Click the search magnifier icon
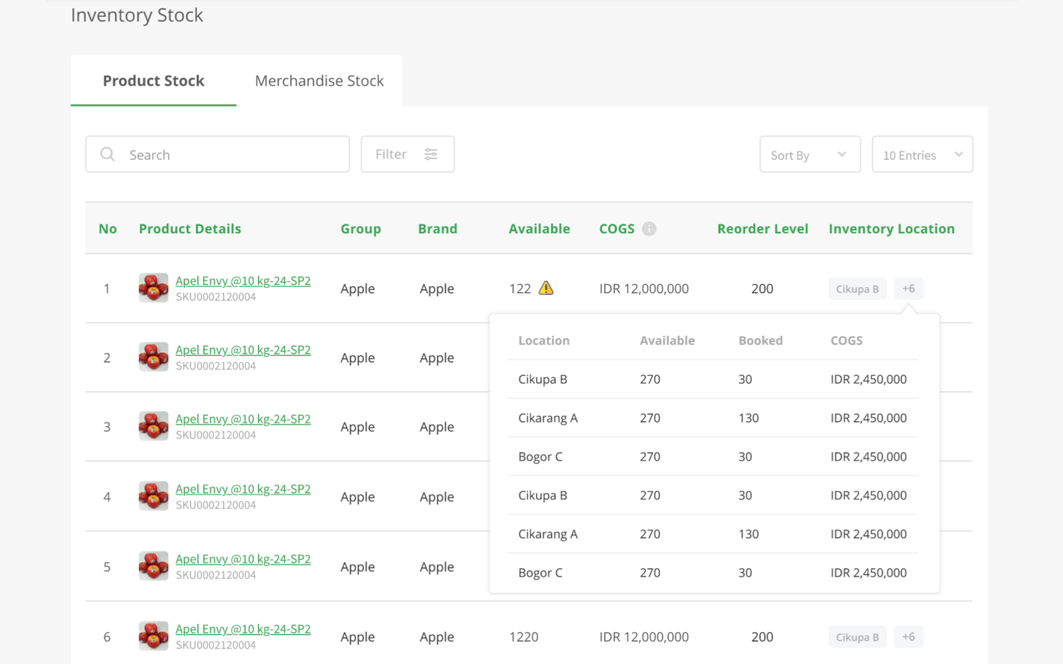The image size is (1063, 664). (108, 155)
